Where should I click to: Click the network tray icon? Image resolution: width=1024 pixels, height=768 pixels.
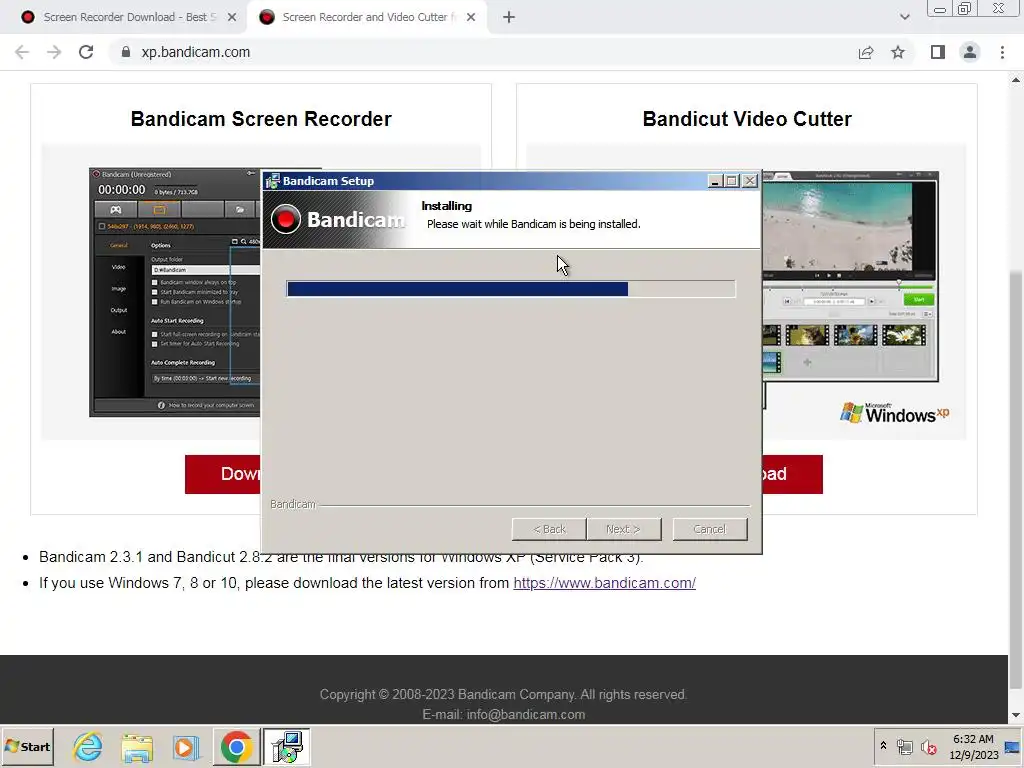click(x=904, y=746)
